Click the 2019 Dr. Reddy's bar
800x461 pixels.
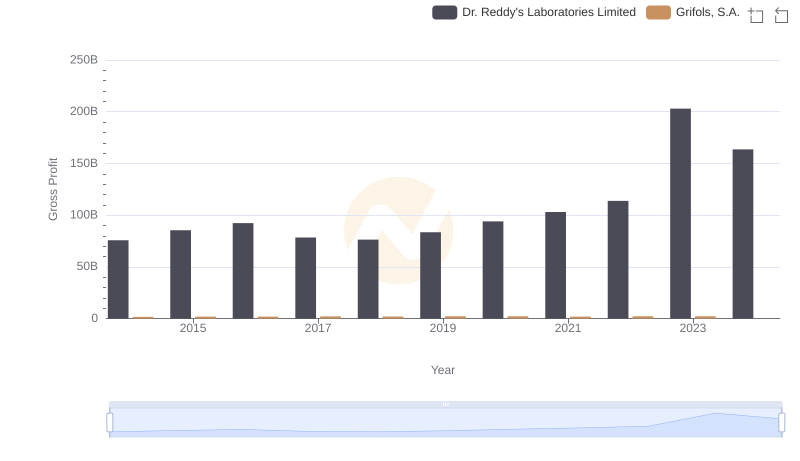(431, 275)
